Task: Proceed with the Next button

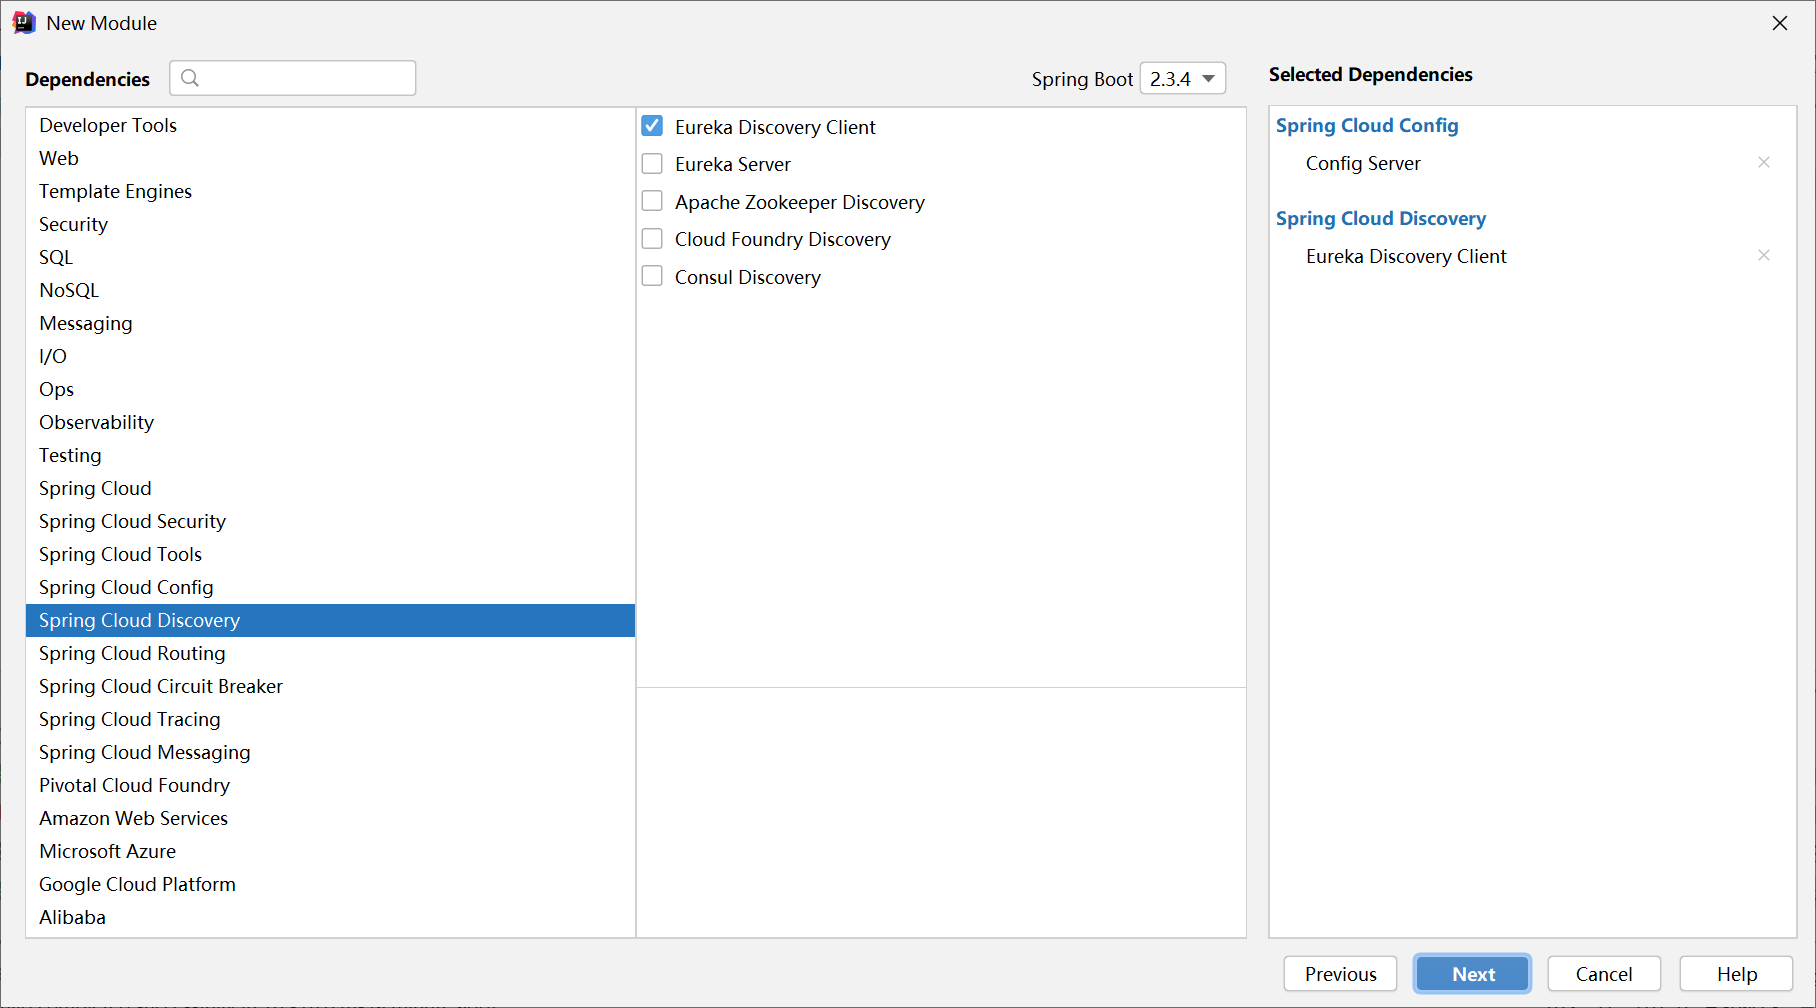Action: (1473, 974)
